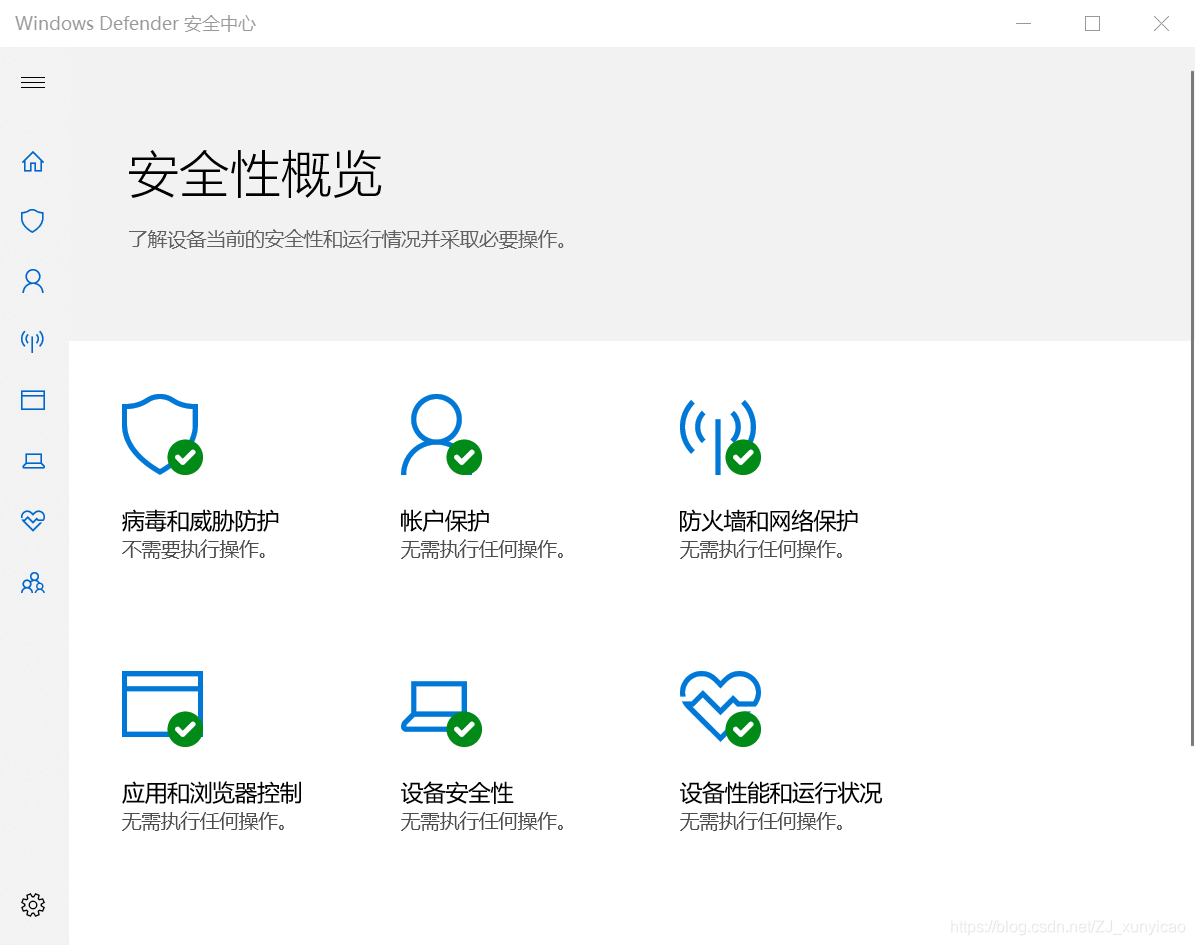Open the sidebar firewall antenna icon
The height and width of the screenshot is (945, 1195).
click(x=33, y=340)
